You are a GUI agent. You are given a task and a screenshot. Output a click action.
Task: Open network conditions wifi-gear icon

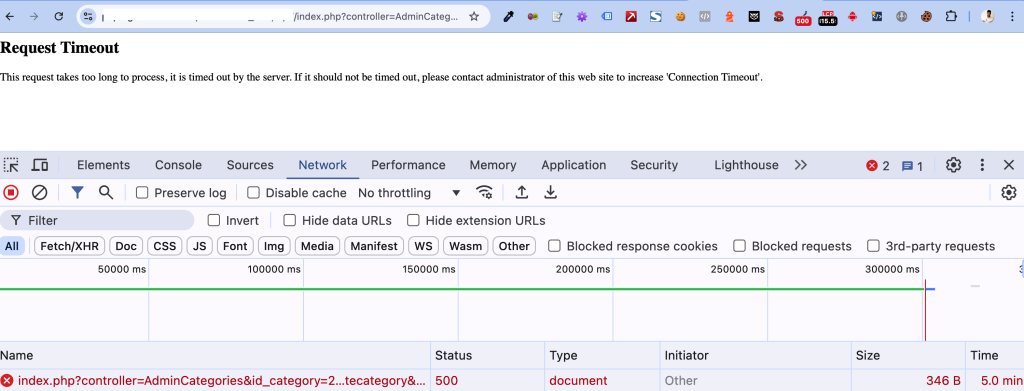point(484,193)
